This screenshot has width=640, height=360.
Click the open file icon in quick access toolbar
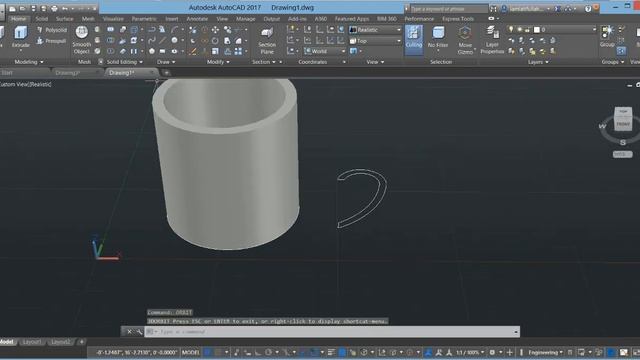point(22,8)
